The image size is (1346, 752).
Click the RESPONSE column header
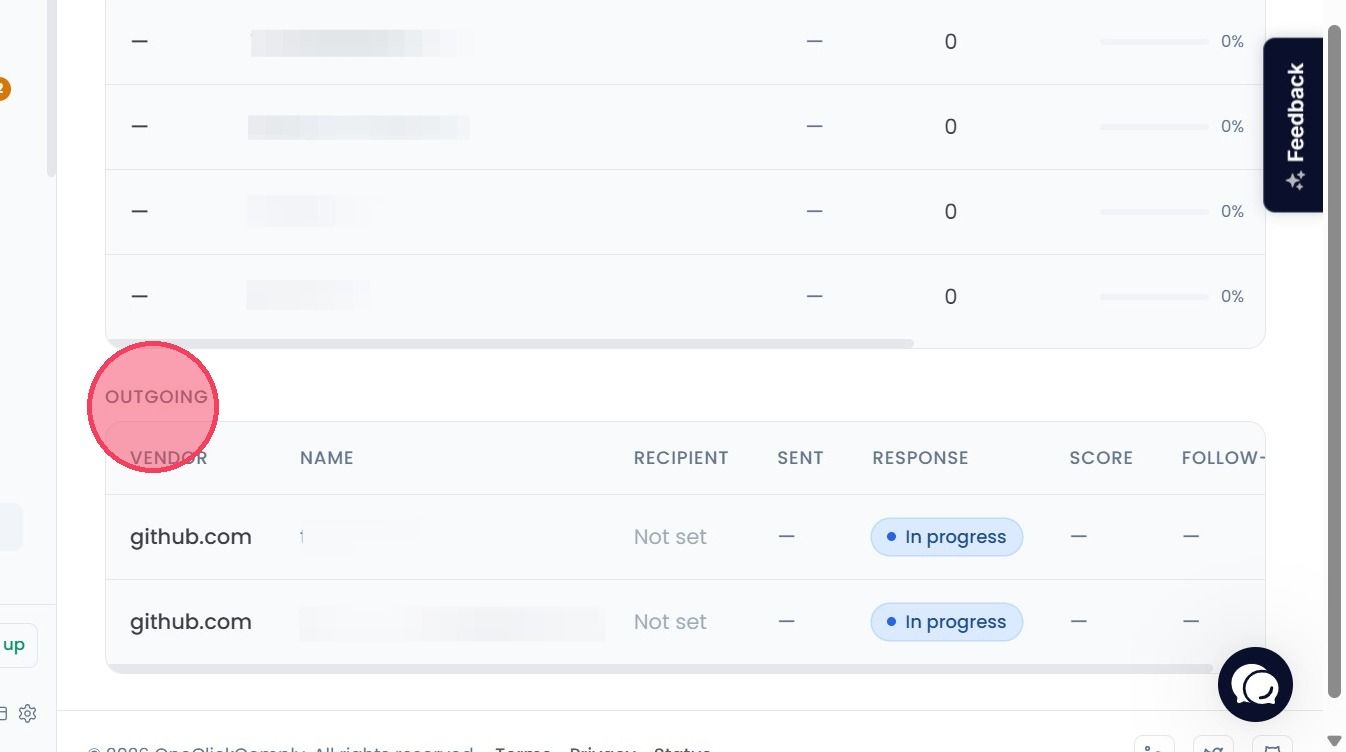[x=920, y=458]
